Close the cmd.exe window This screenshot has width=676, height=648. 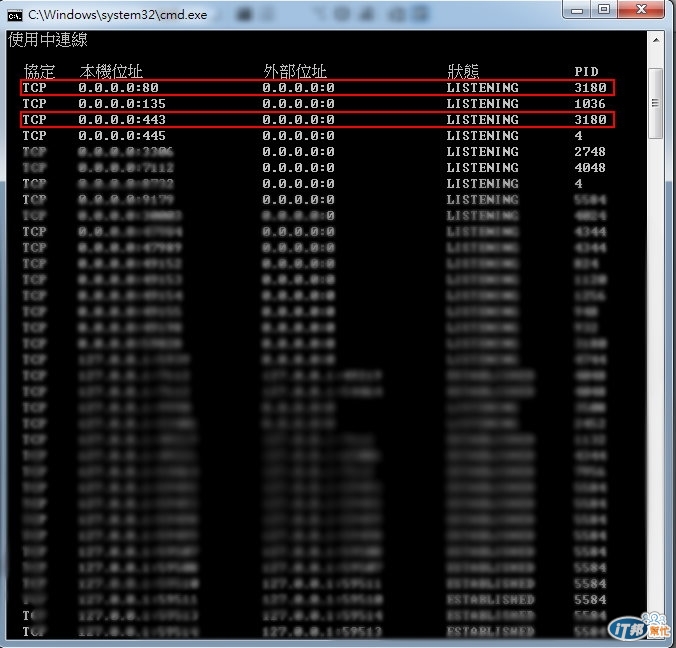(x=641, y=9)
